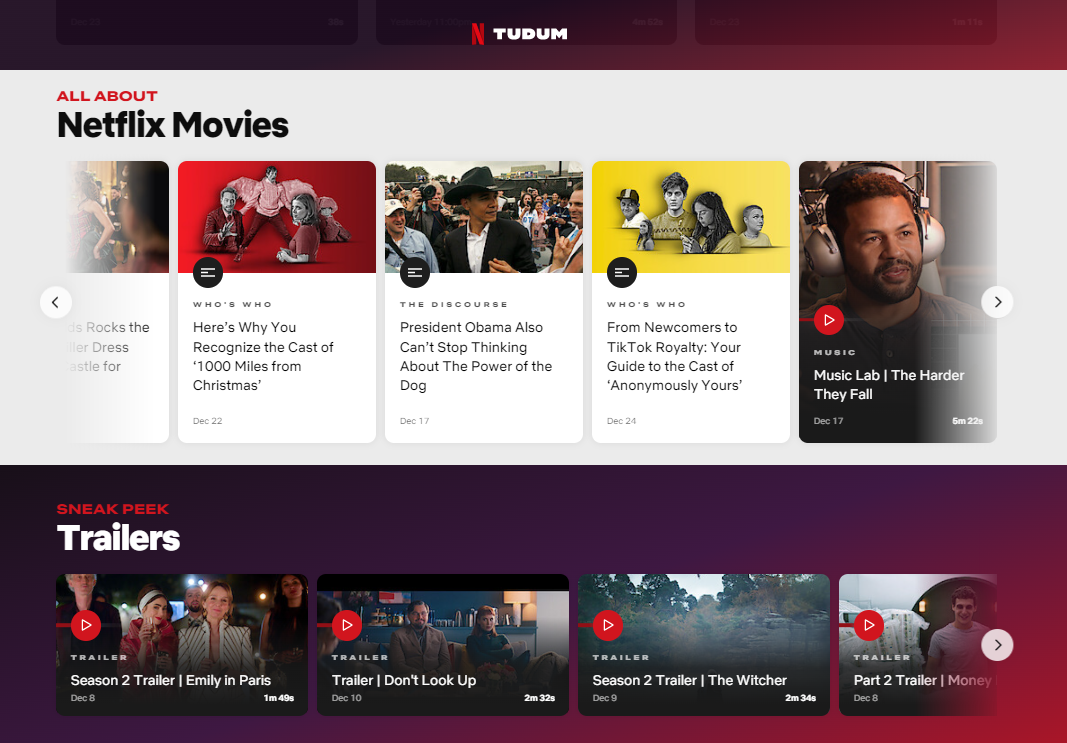Open 'Music Lab | The Harder They Fall' title
Viewport: 1067px width, 743px height.
tap(889, 384)
